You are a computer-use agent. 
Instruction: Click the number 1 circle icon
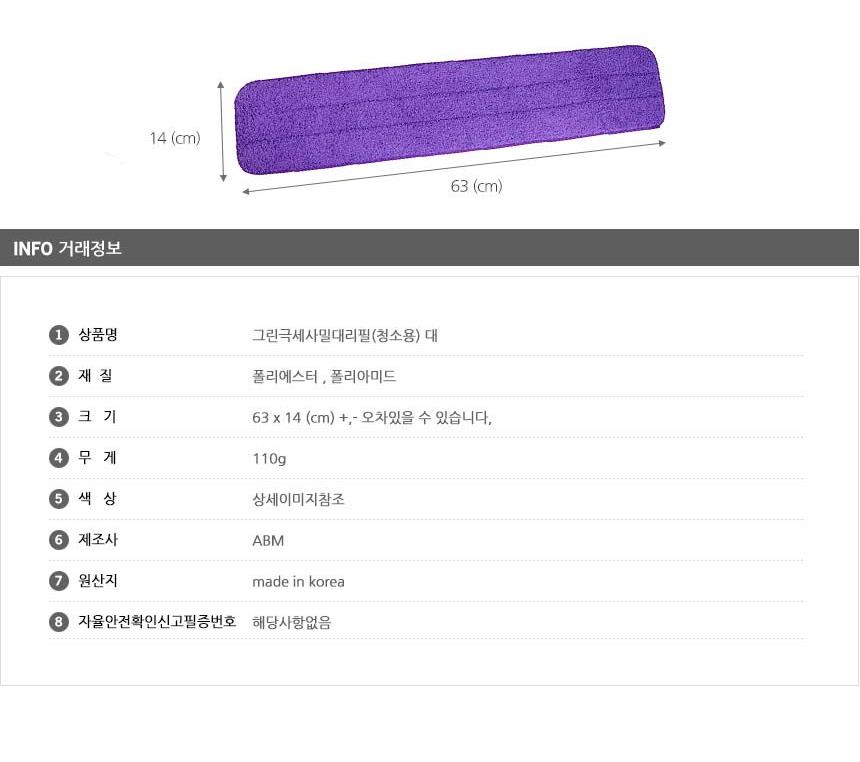[58, 335]
